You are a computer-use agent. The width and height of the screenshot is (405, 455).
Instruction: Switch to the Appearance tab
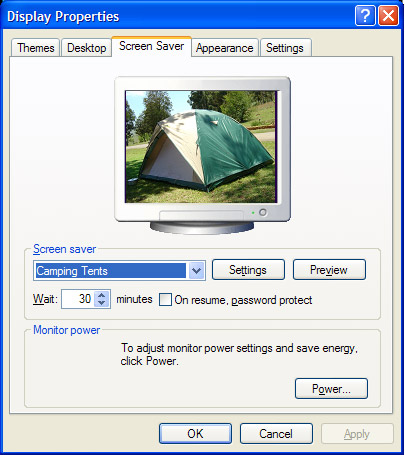225,48
